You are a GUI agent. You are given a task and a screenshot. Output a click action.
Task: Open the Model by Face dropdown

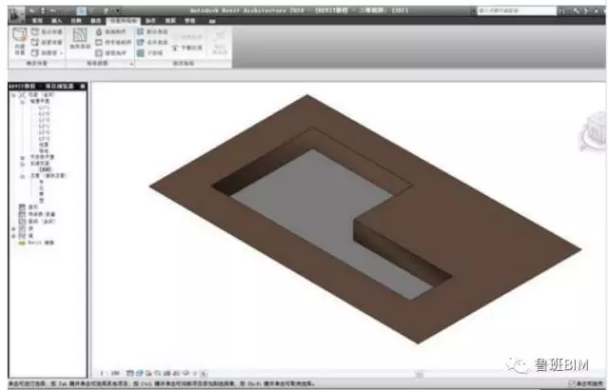47,52
